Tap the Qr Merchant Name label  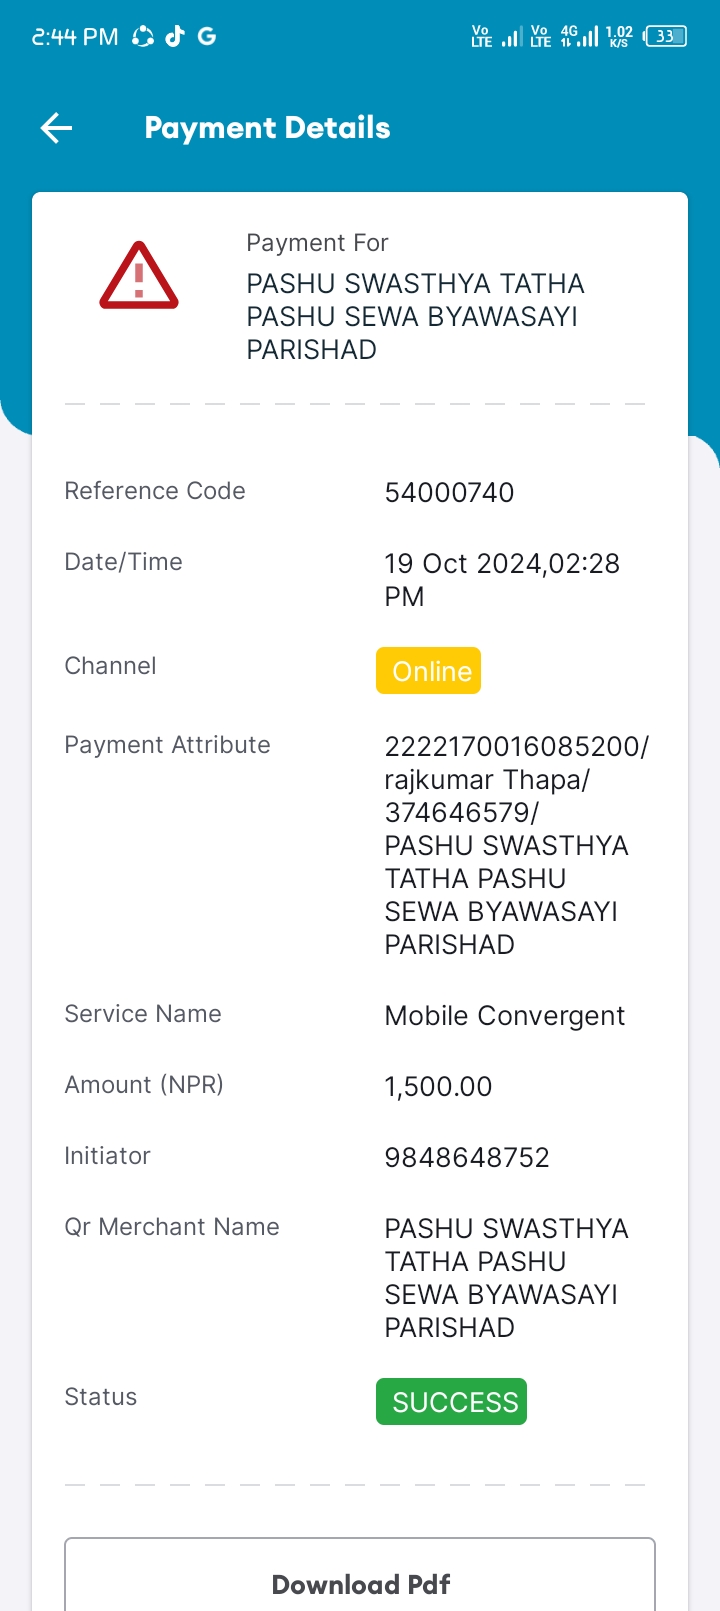pyautogui.click(x=172, y=1227)
